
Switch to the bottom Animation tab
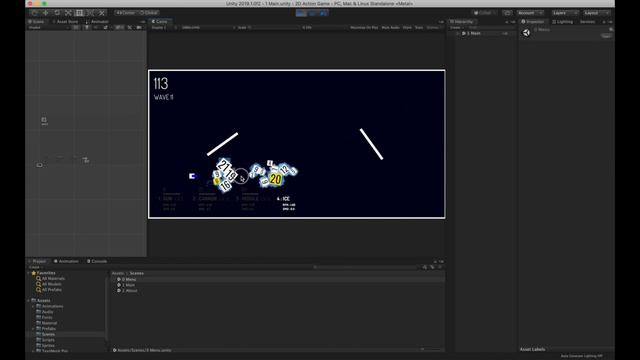66,261
